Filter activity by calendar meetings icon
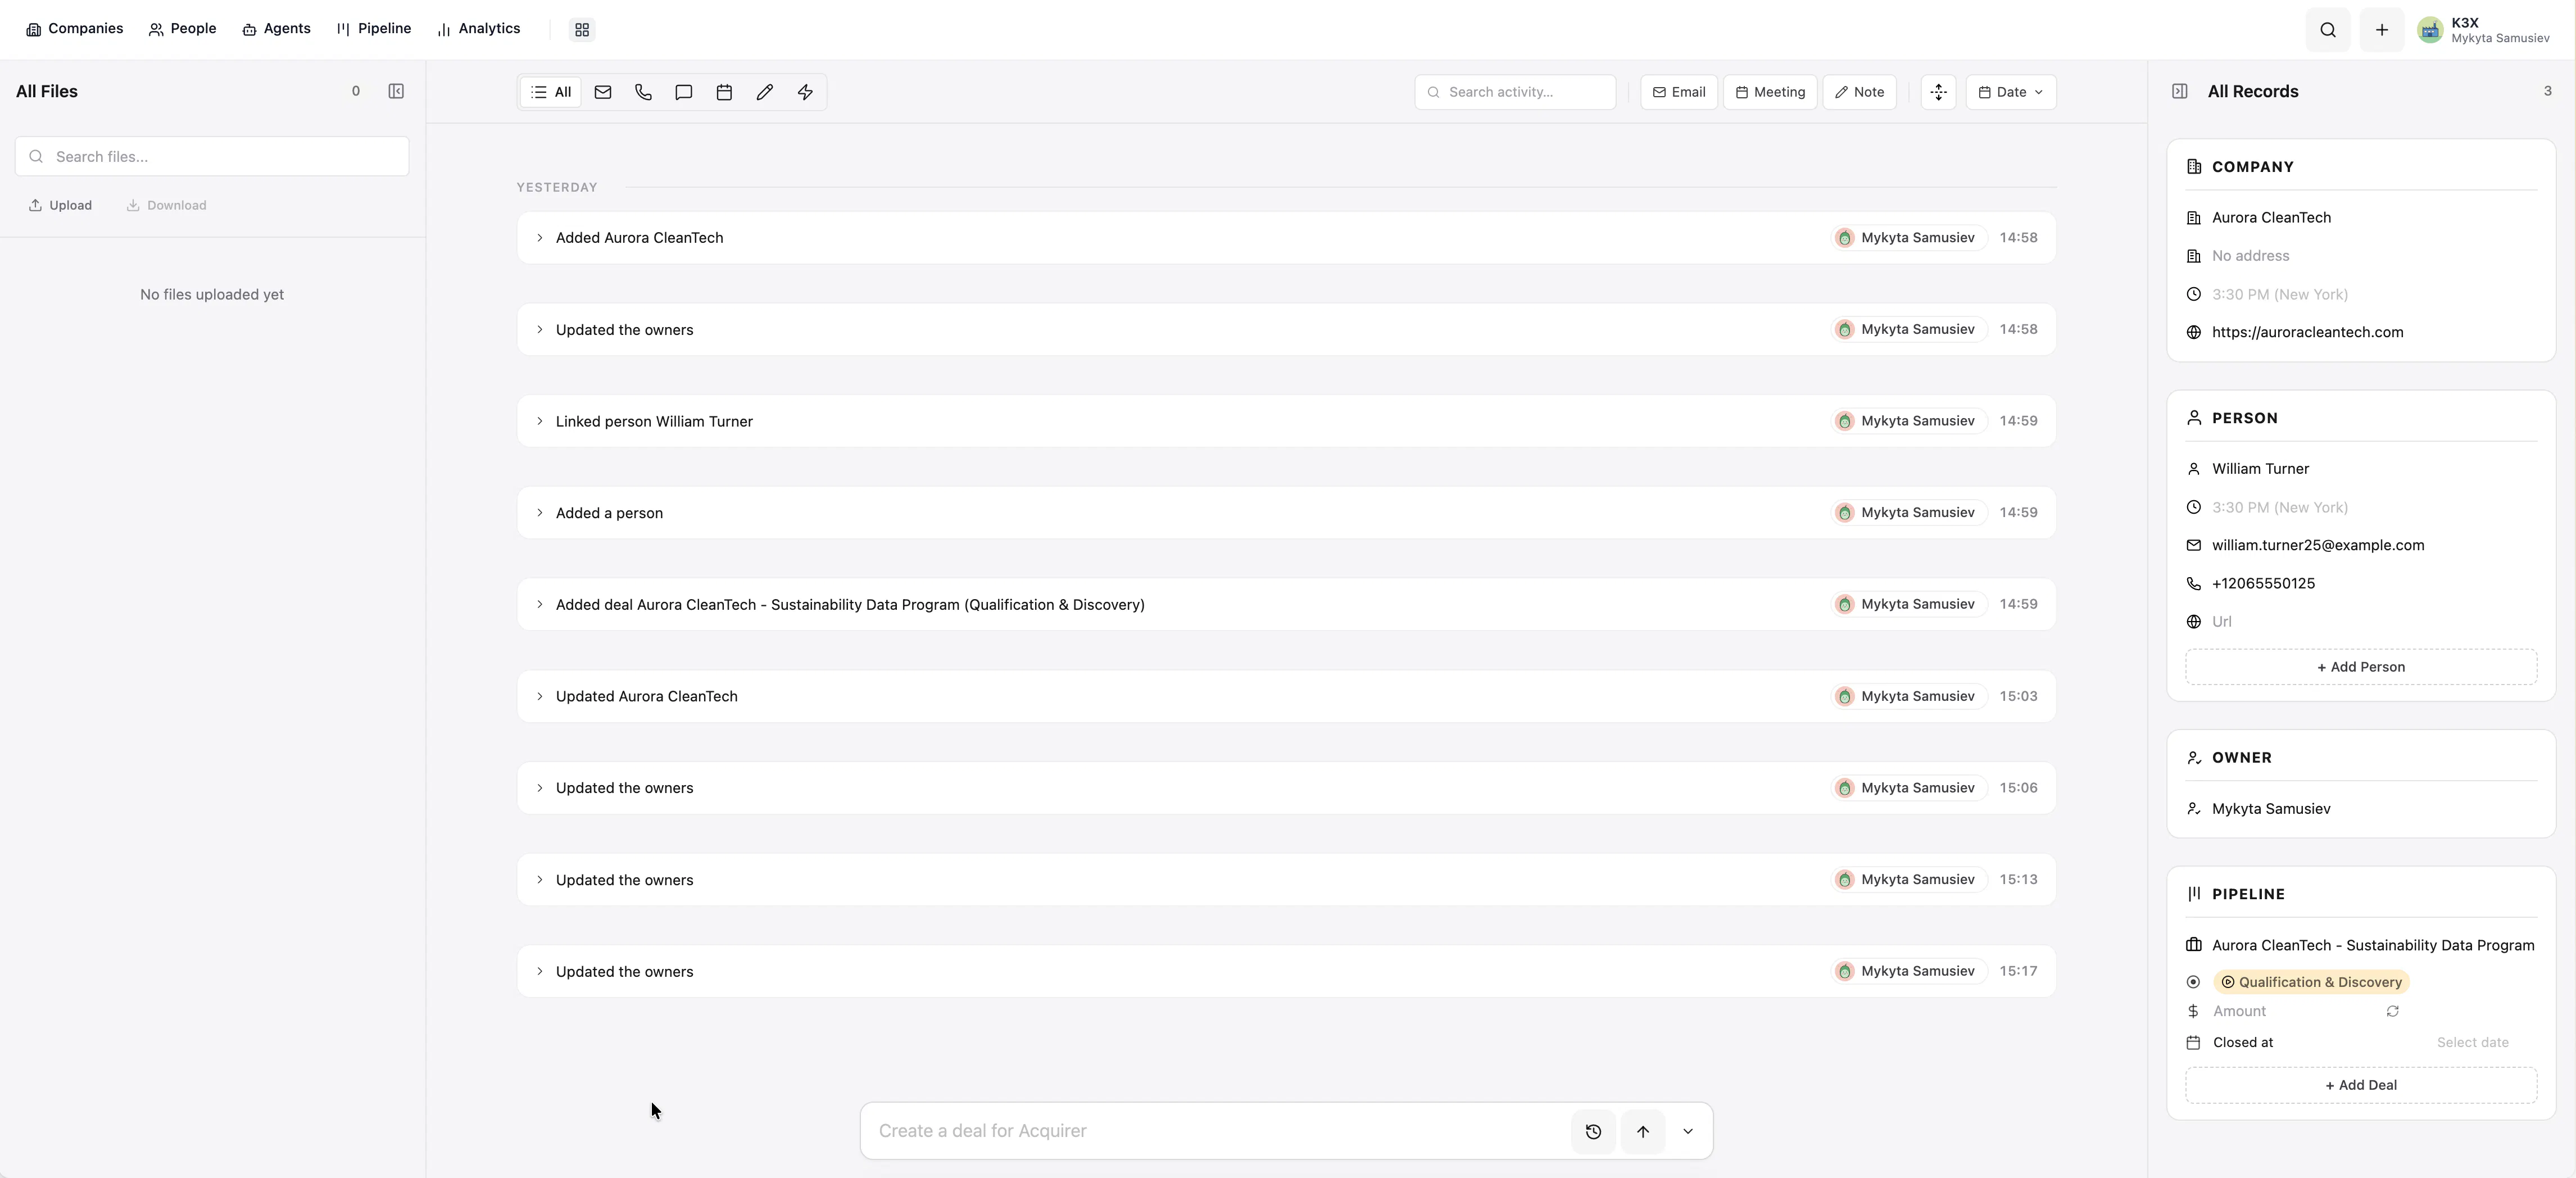This screenshot has width=2576, height=1178. click(724, 92)
